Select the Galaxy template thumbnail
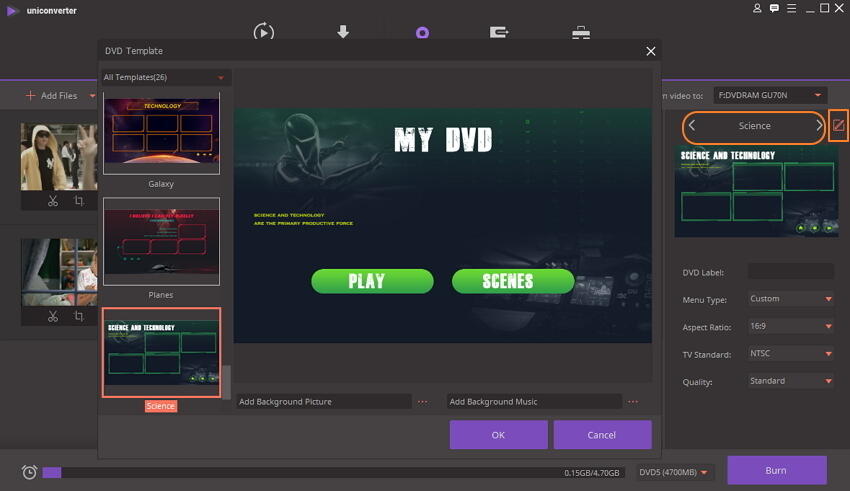 [162, 133]
